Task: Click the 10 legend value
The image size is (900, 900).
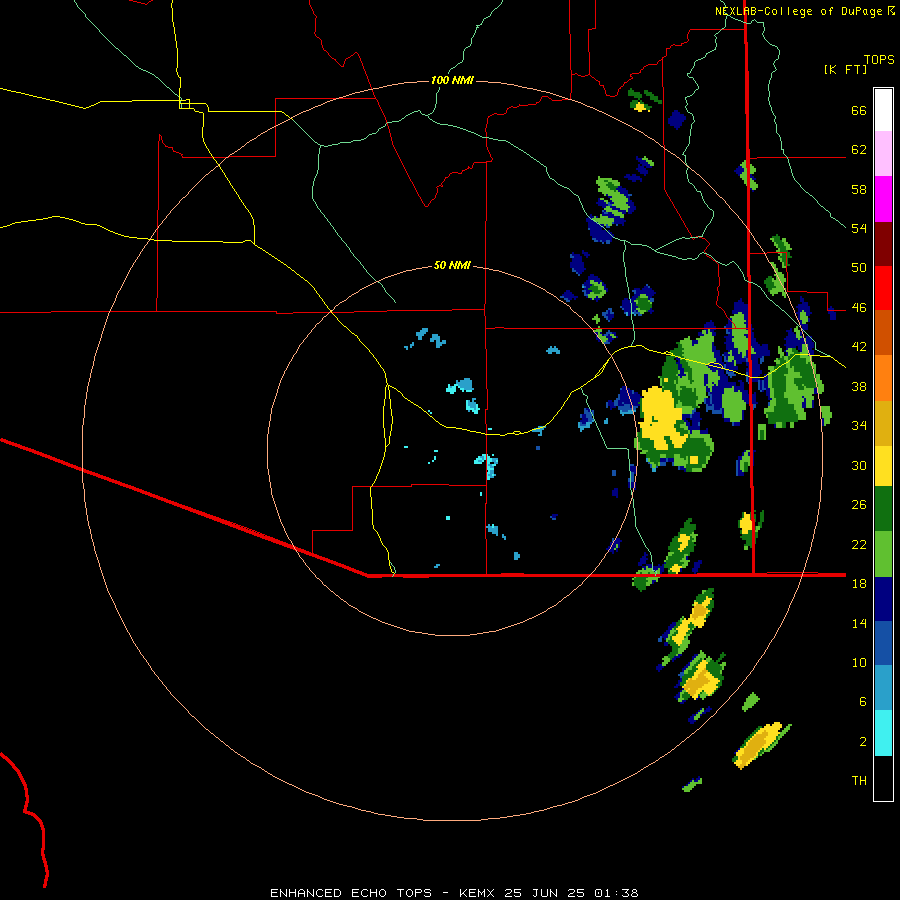Action: [x=859, y=662]
